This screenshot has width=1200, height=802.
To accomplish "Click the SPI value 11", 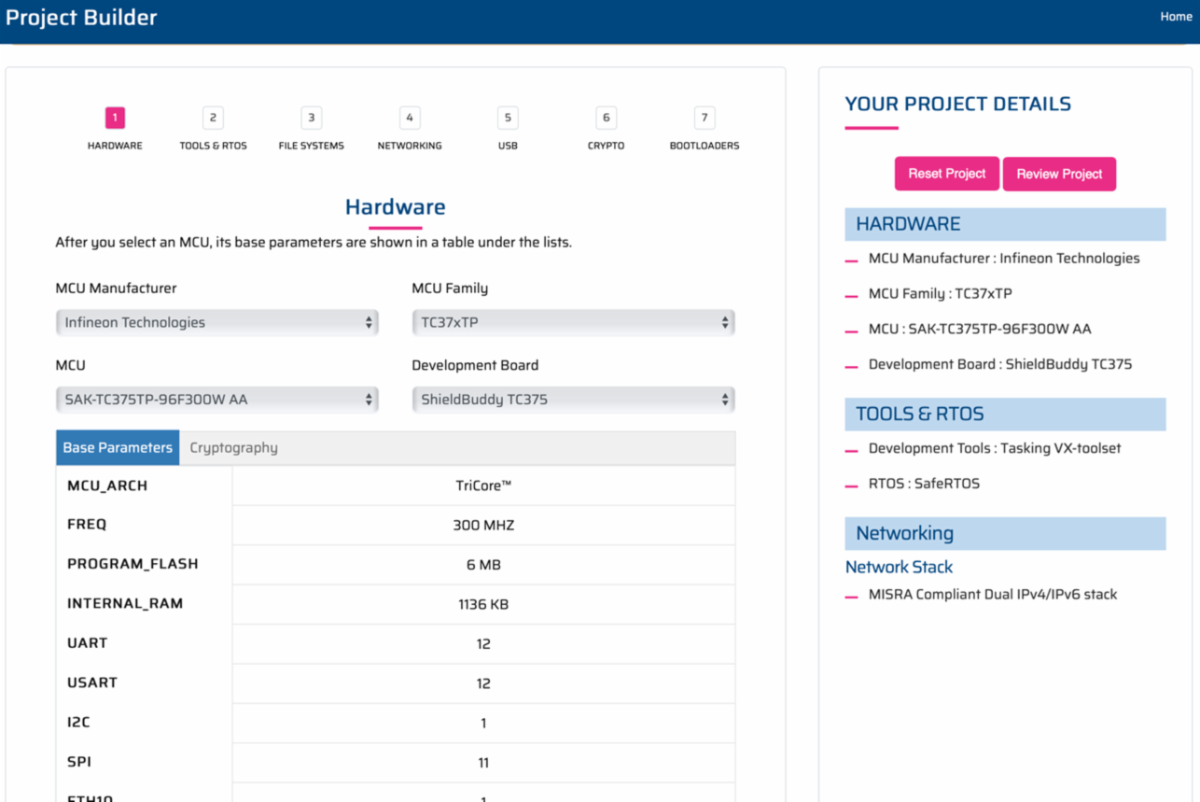I will click(x=484, y=763).
